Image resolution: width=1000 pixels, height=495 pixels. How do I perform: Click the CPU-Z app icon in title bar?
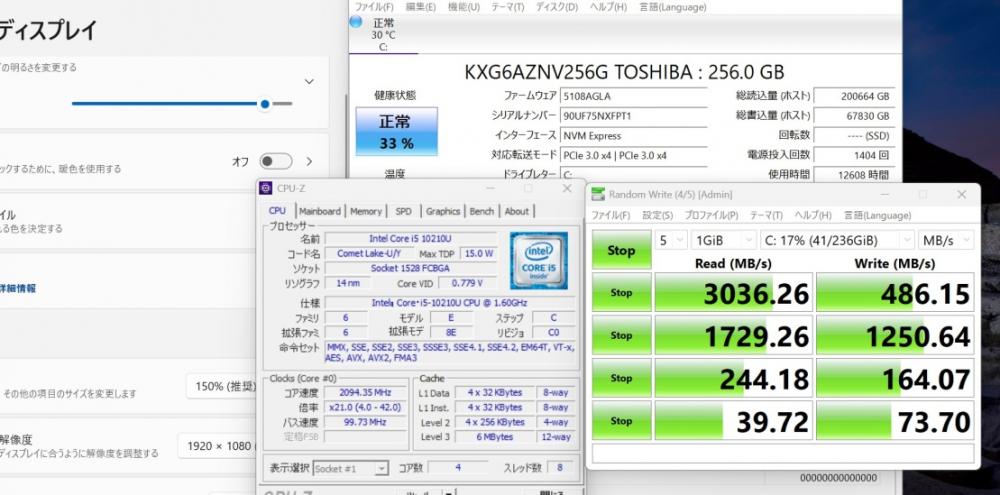coord(267,188)
